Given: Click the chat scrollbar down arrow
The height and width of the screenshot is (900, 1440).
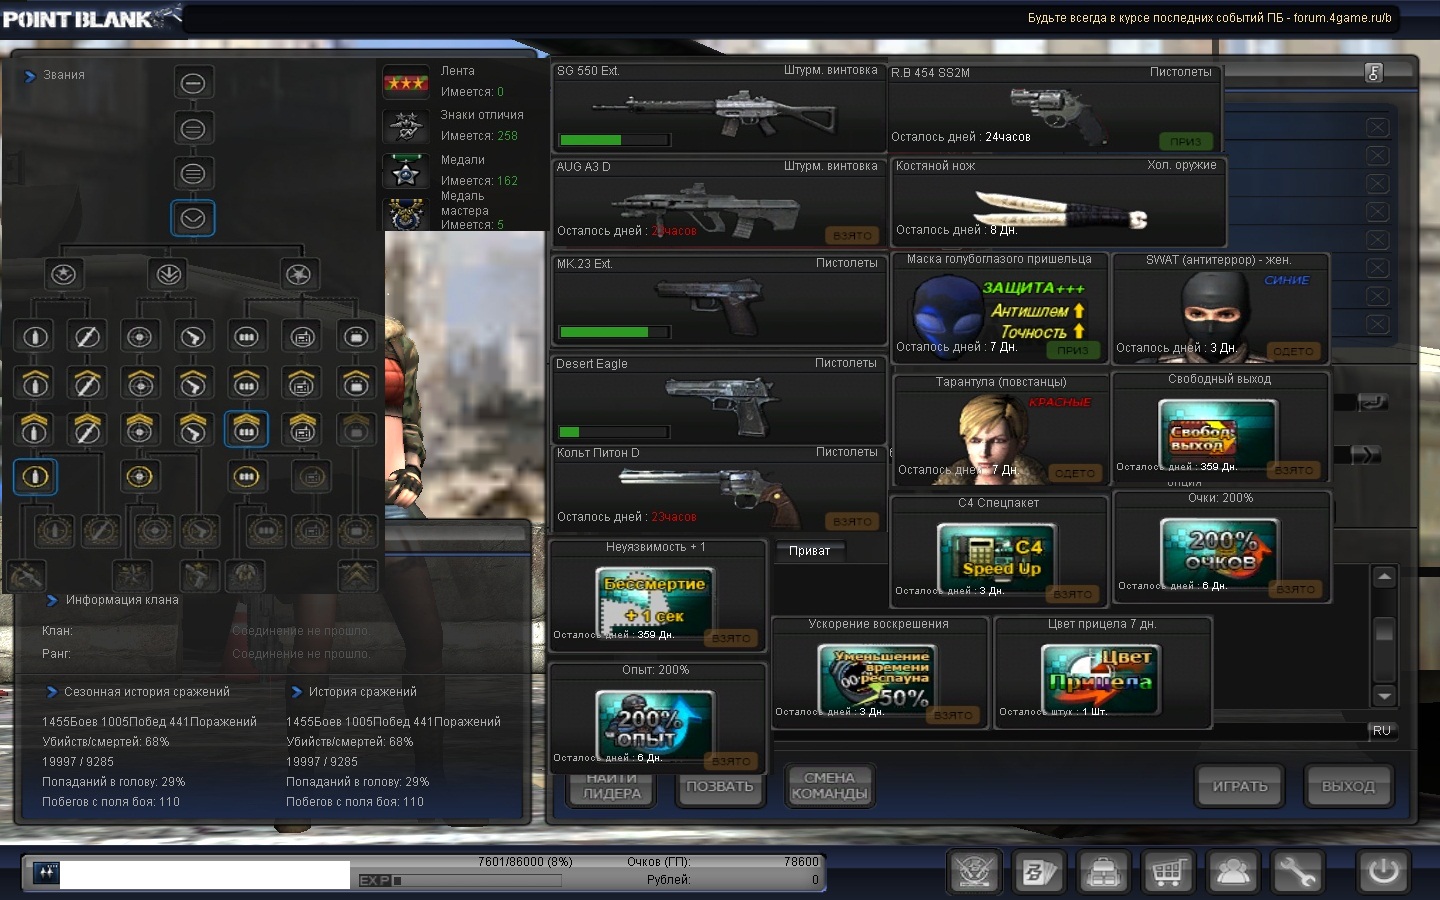Looking at the screenshot, I should (1384, 696).
